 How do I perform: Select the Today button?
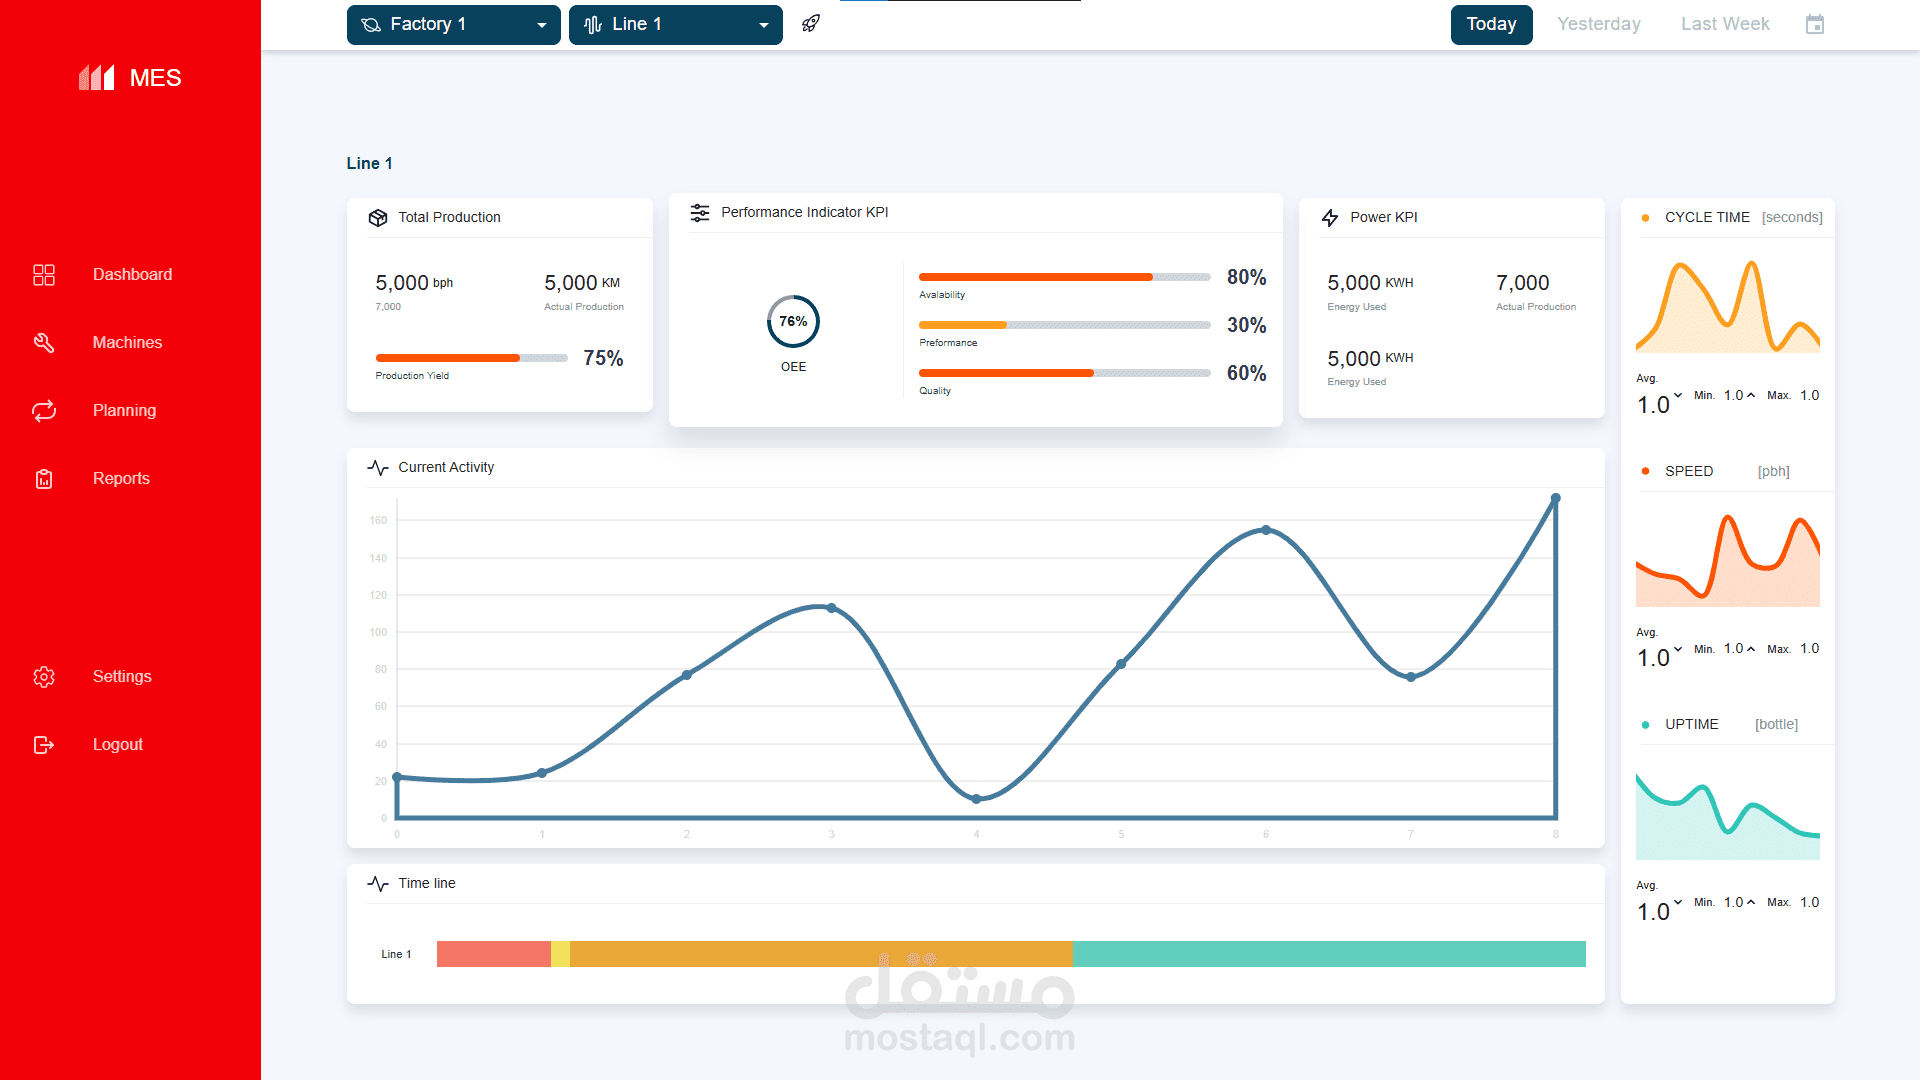[x=1491, y=24]
